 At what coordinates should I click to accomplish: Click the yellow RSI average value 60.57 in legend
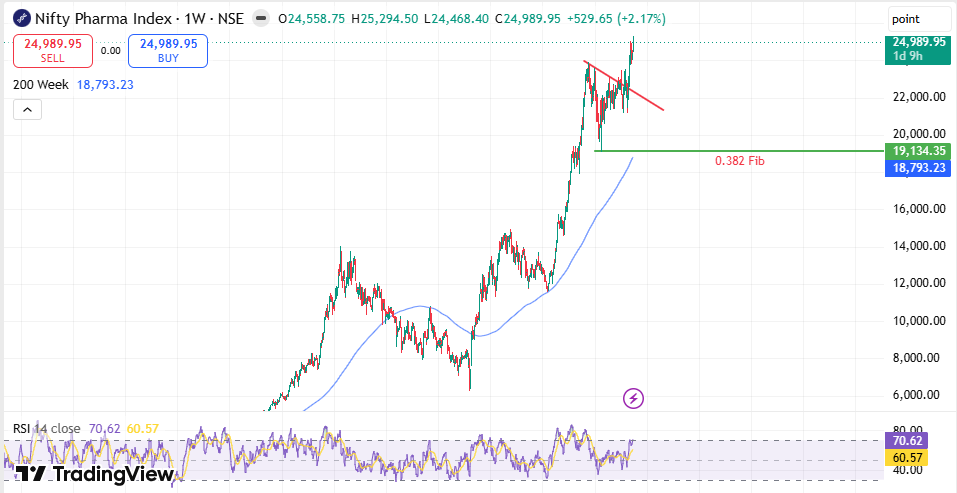coord(142,428)
